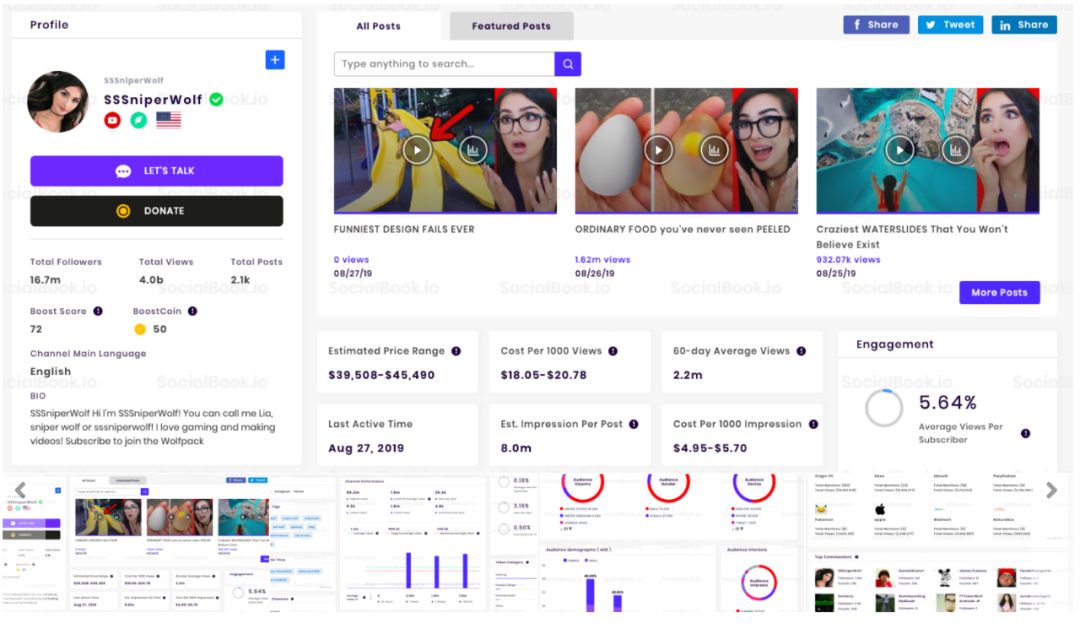The height and width of the screenshot is (640, 1080).
Task: Open stats icon on Craziest WATERSLIDES video
Action: (x=955, y=150)
